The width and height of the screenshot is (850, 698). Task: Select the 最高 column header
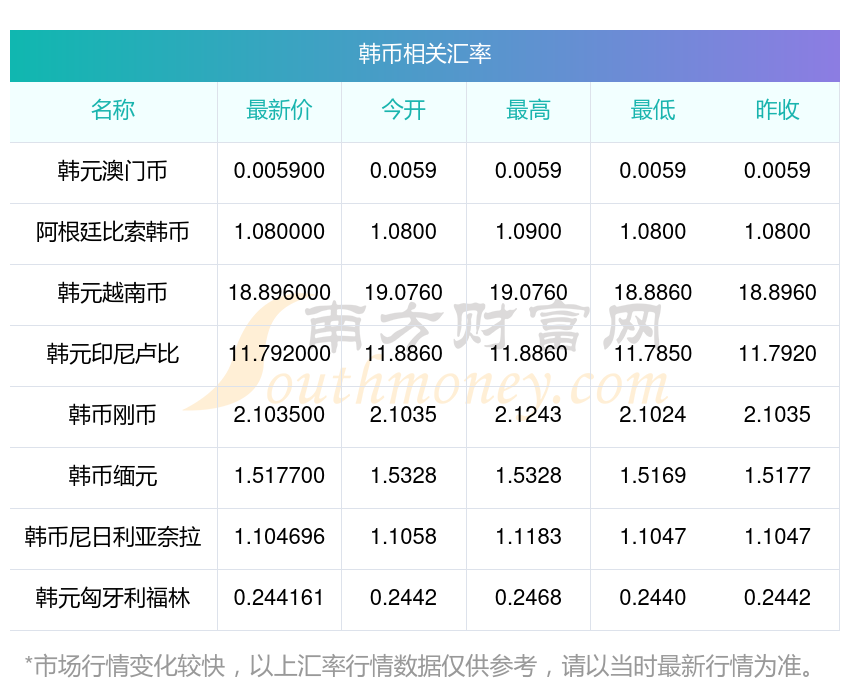coord(528,110)
